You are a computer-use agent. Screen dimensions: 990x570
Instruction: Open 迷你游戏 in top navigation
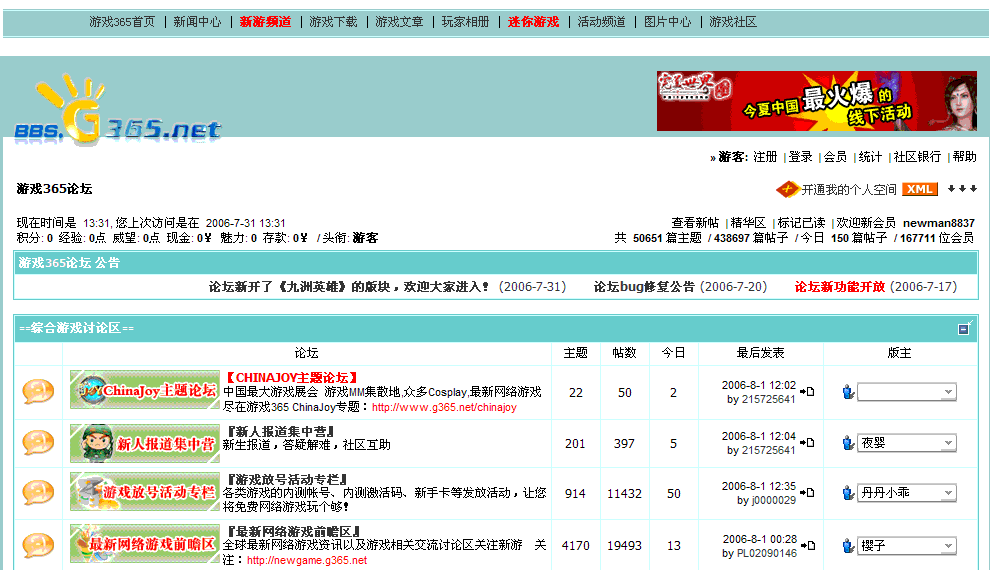534,22
